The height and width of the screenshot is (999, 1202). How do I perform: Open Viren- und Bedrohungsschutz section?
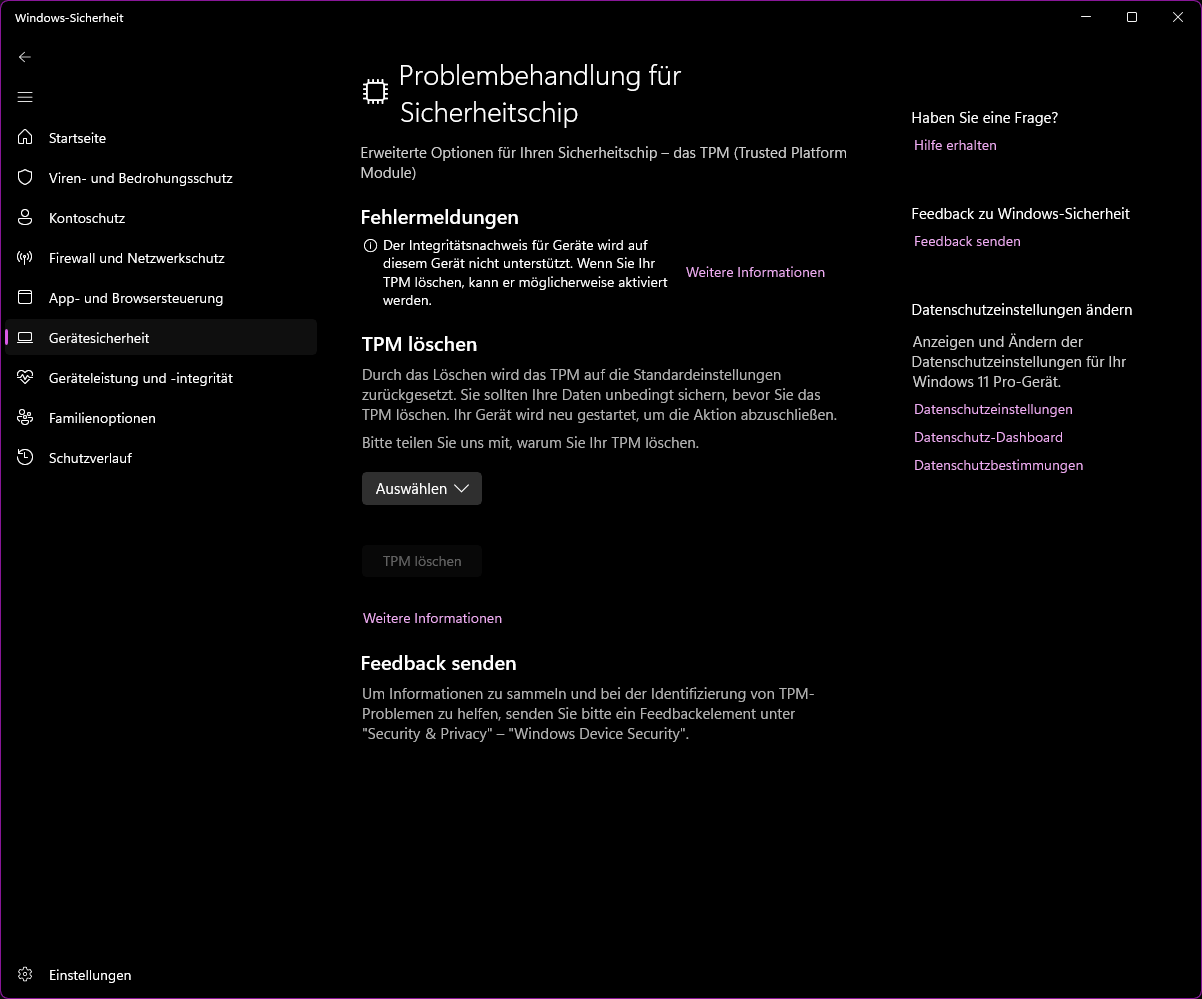tap(140, 178)
